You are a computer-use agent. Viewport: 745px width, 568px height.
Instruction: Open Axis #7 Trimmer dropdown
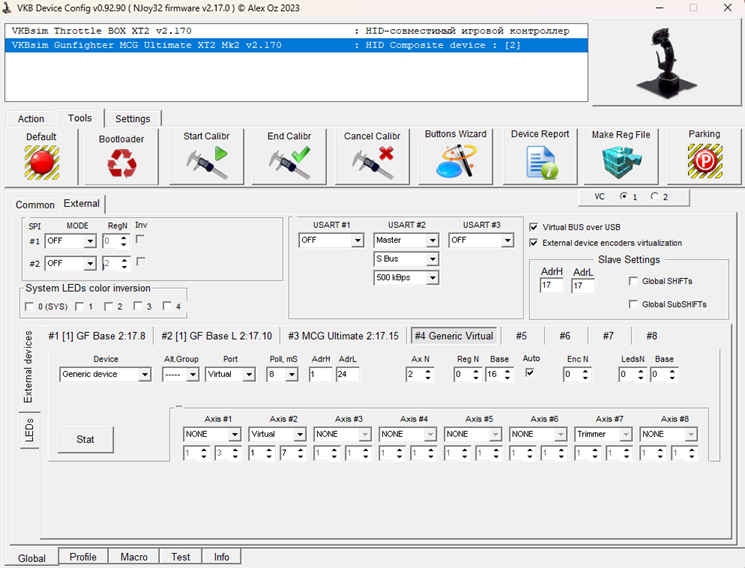(x=626, y=434)
